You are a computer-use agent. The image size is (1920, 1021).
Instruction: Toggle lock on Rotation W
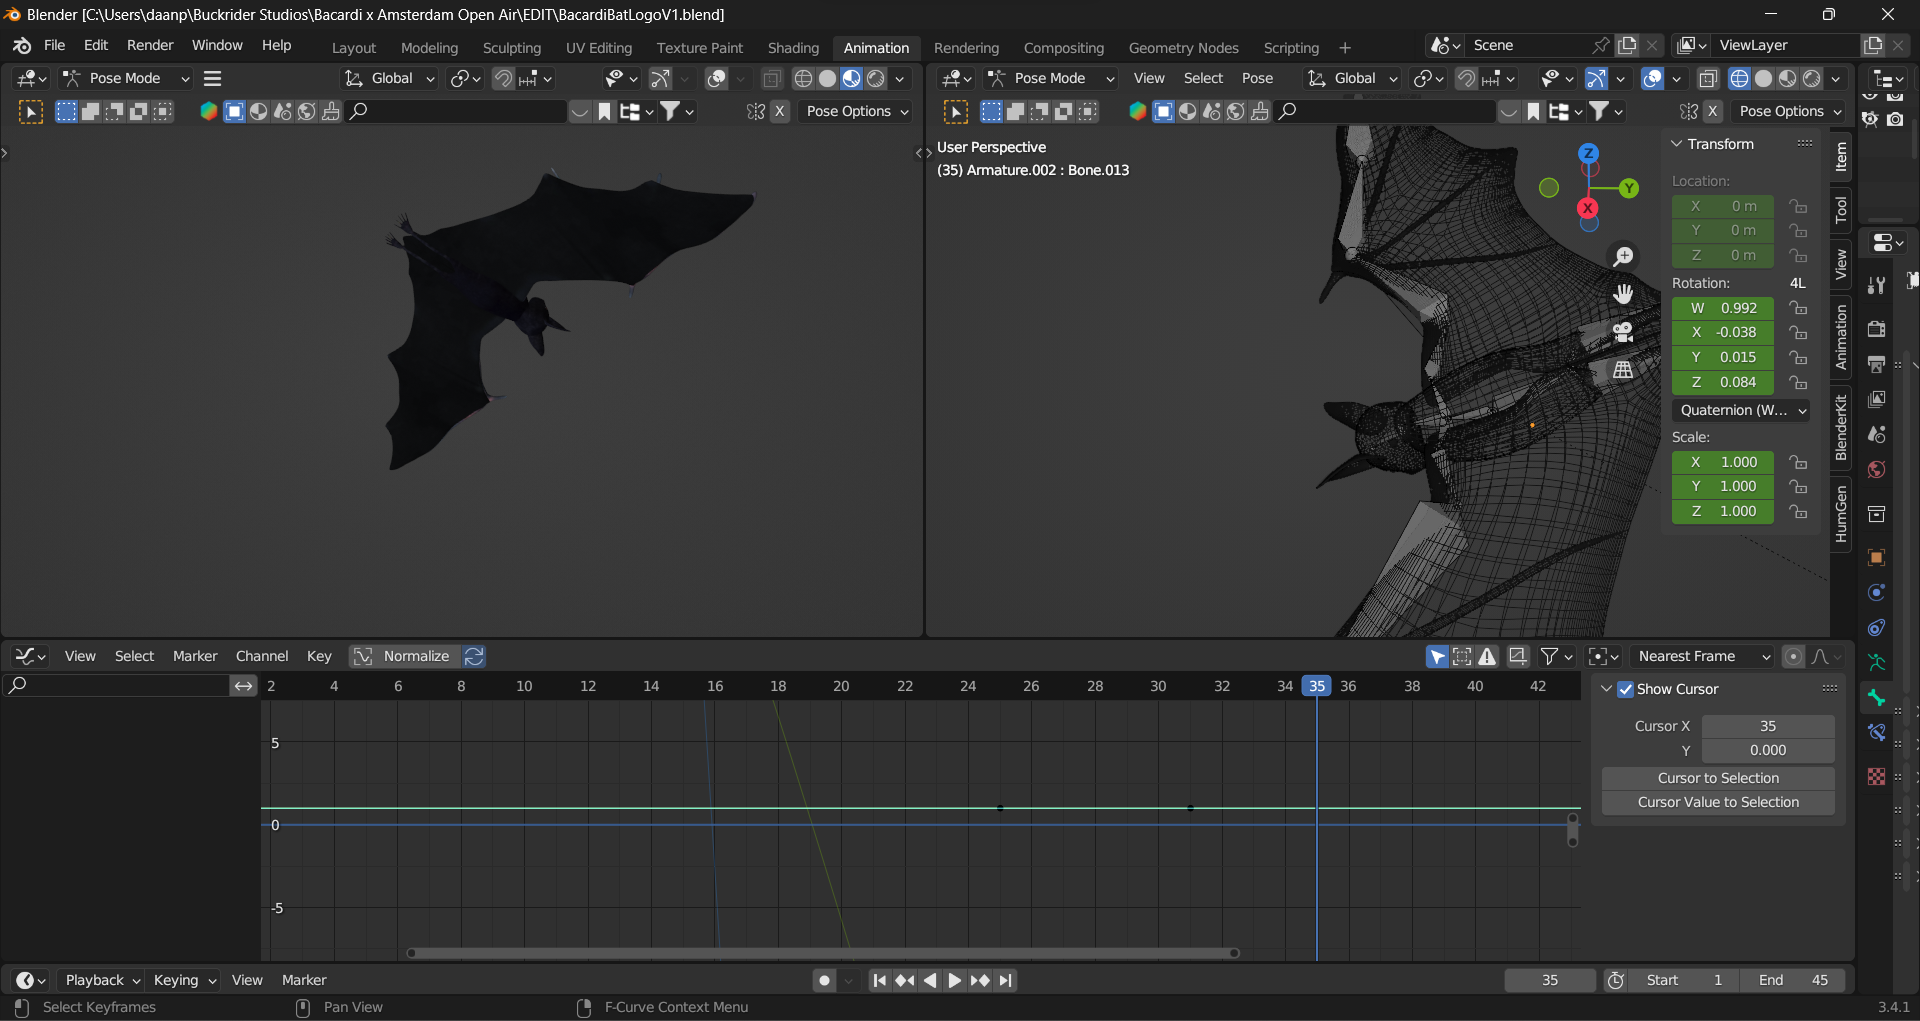[1798, 308]
